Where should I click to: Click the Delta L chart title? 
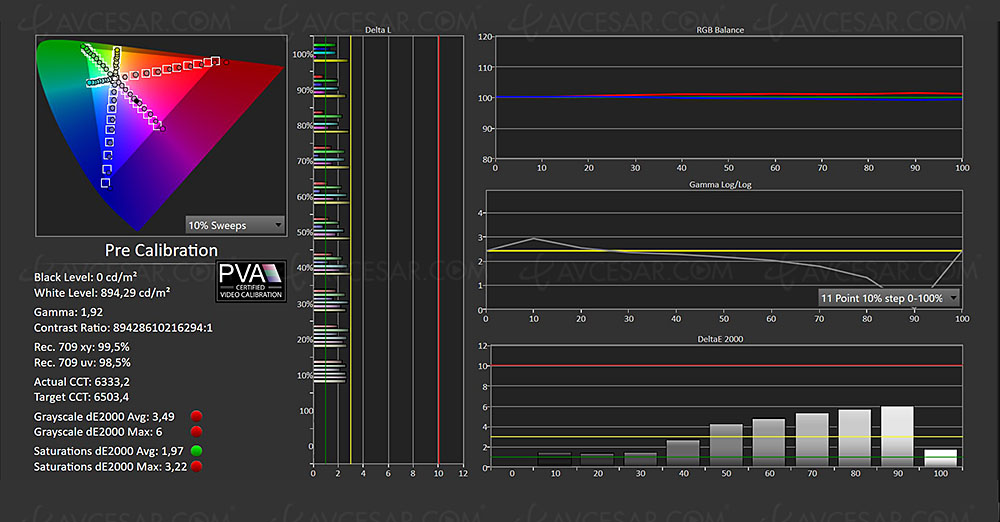coord(379,30)
